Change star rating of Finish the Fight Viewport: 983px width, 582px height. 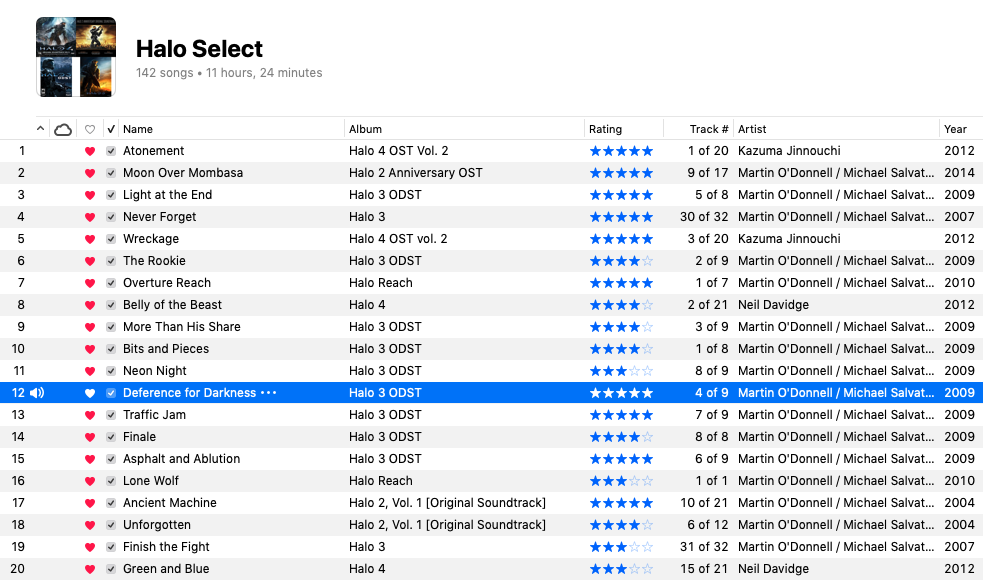[x=621, y=547]
